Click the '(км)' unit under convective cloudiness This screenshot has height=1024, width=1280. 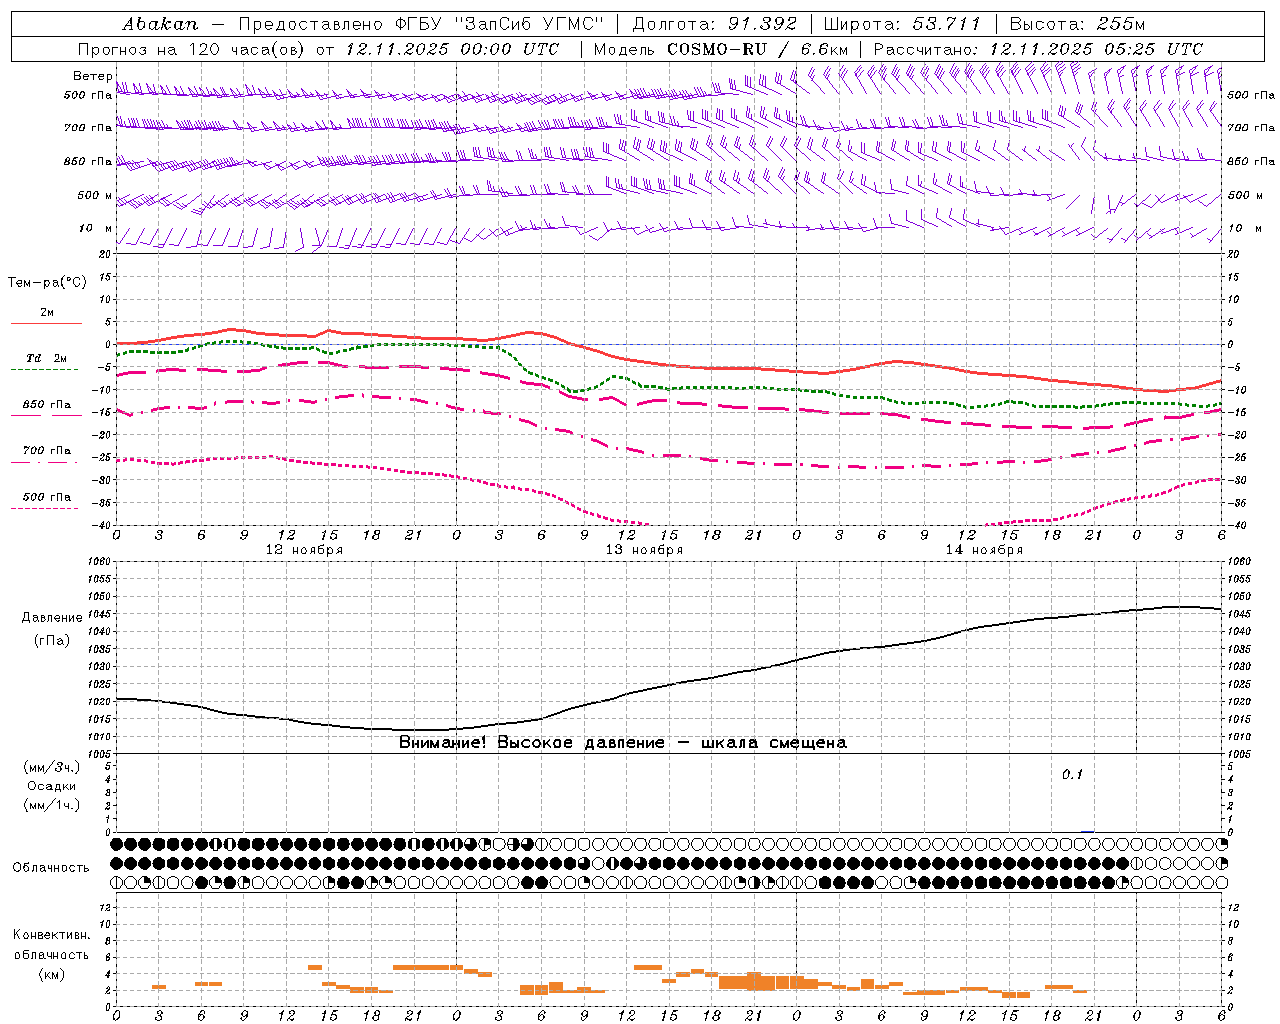pyautogui.click(x=51, y=974)
